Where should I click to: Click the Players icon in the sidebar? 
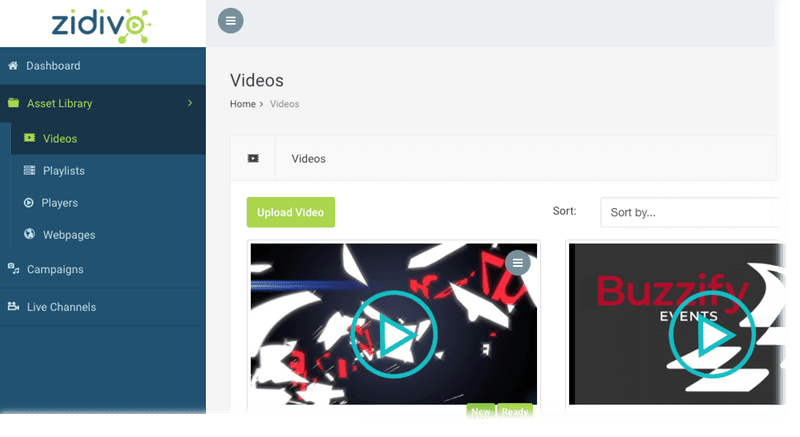[x=29, y=203]
